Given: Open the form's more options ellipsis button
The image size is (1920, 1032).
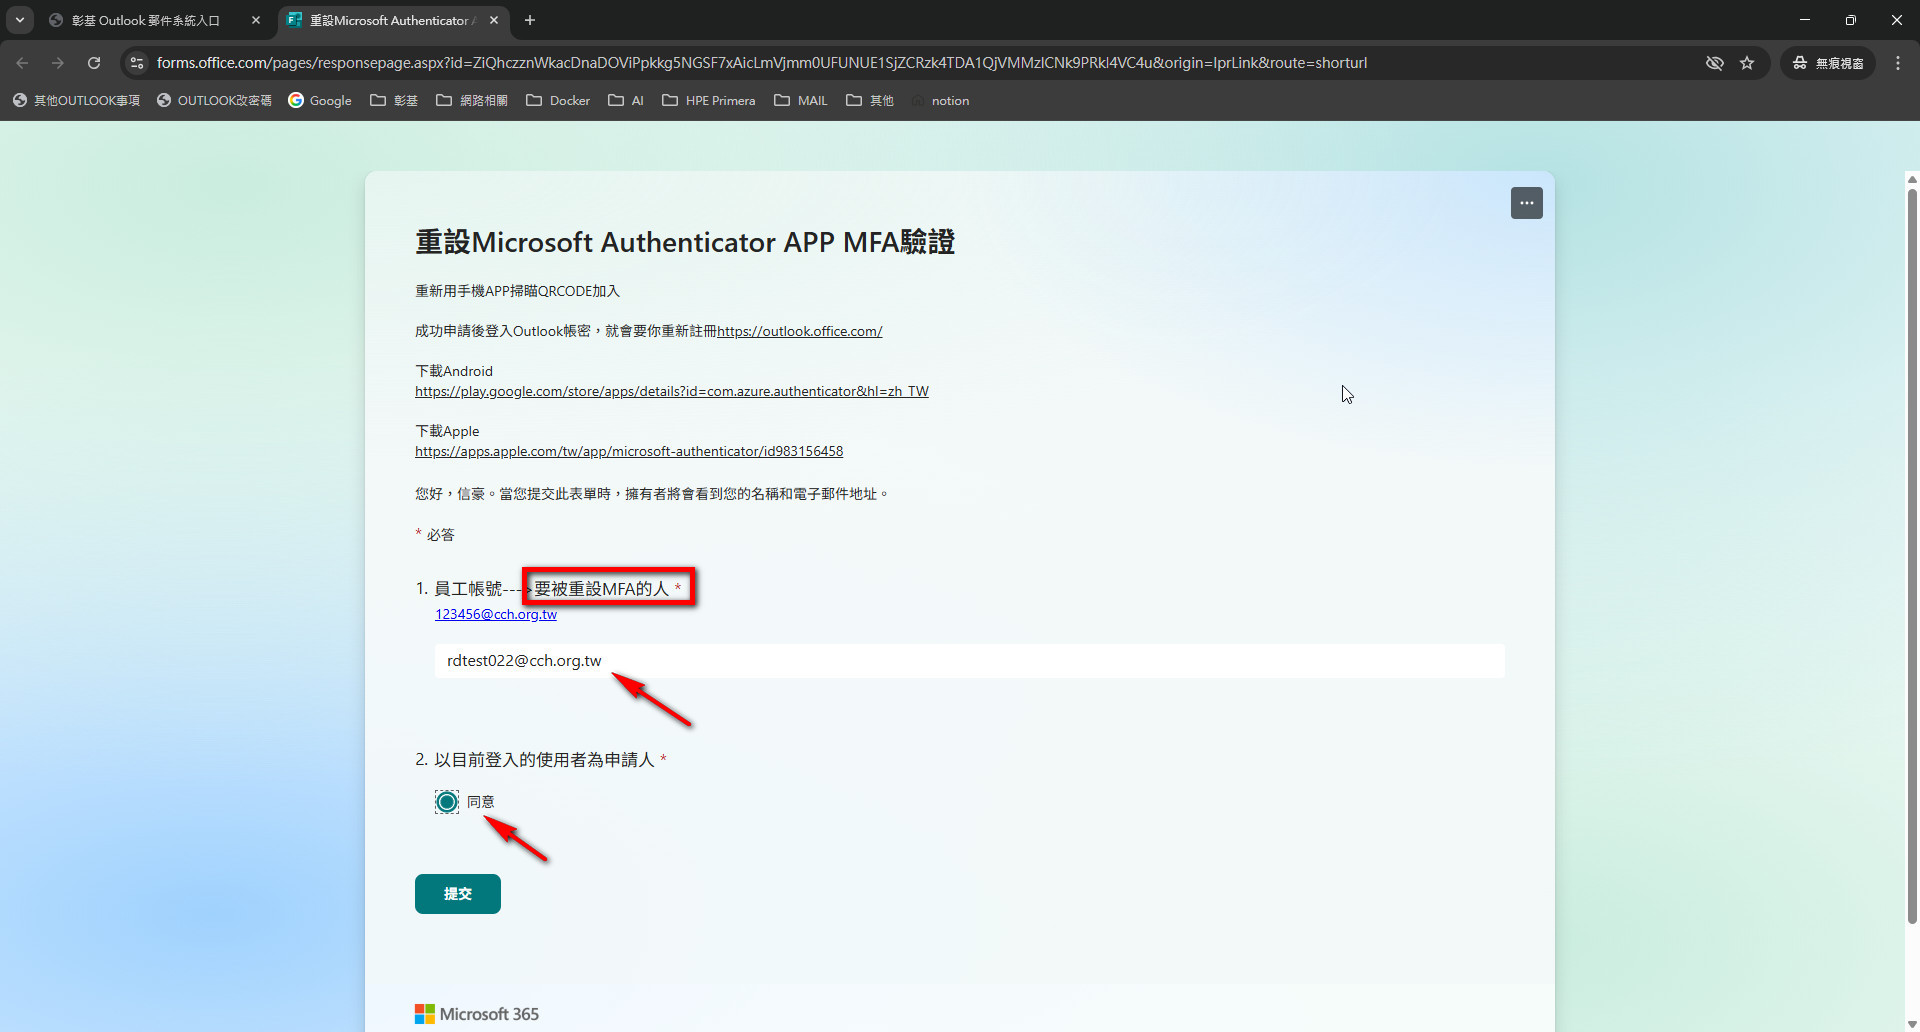Looking at the screenshot, I should 1526,203.
